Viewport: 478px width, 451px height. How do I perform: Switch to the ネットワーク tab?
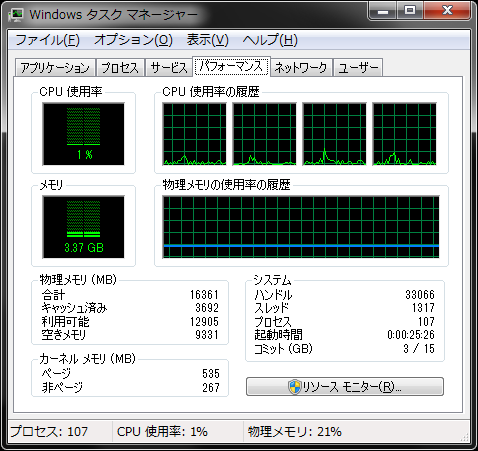pyautogui.click(x=301, y=68)
